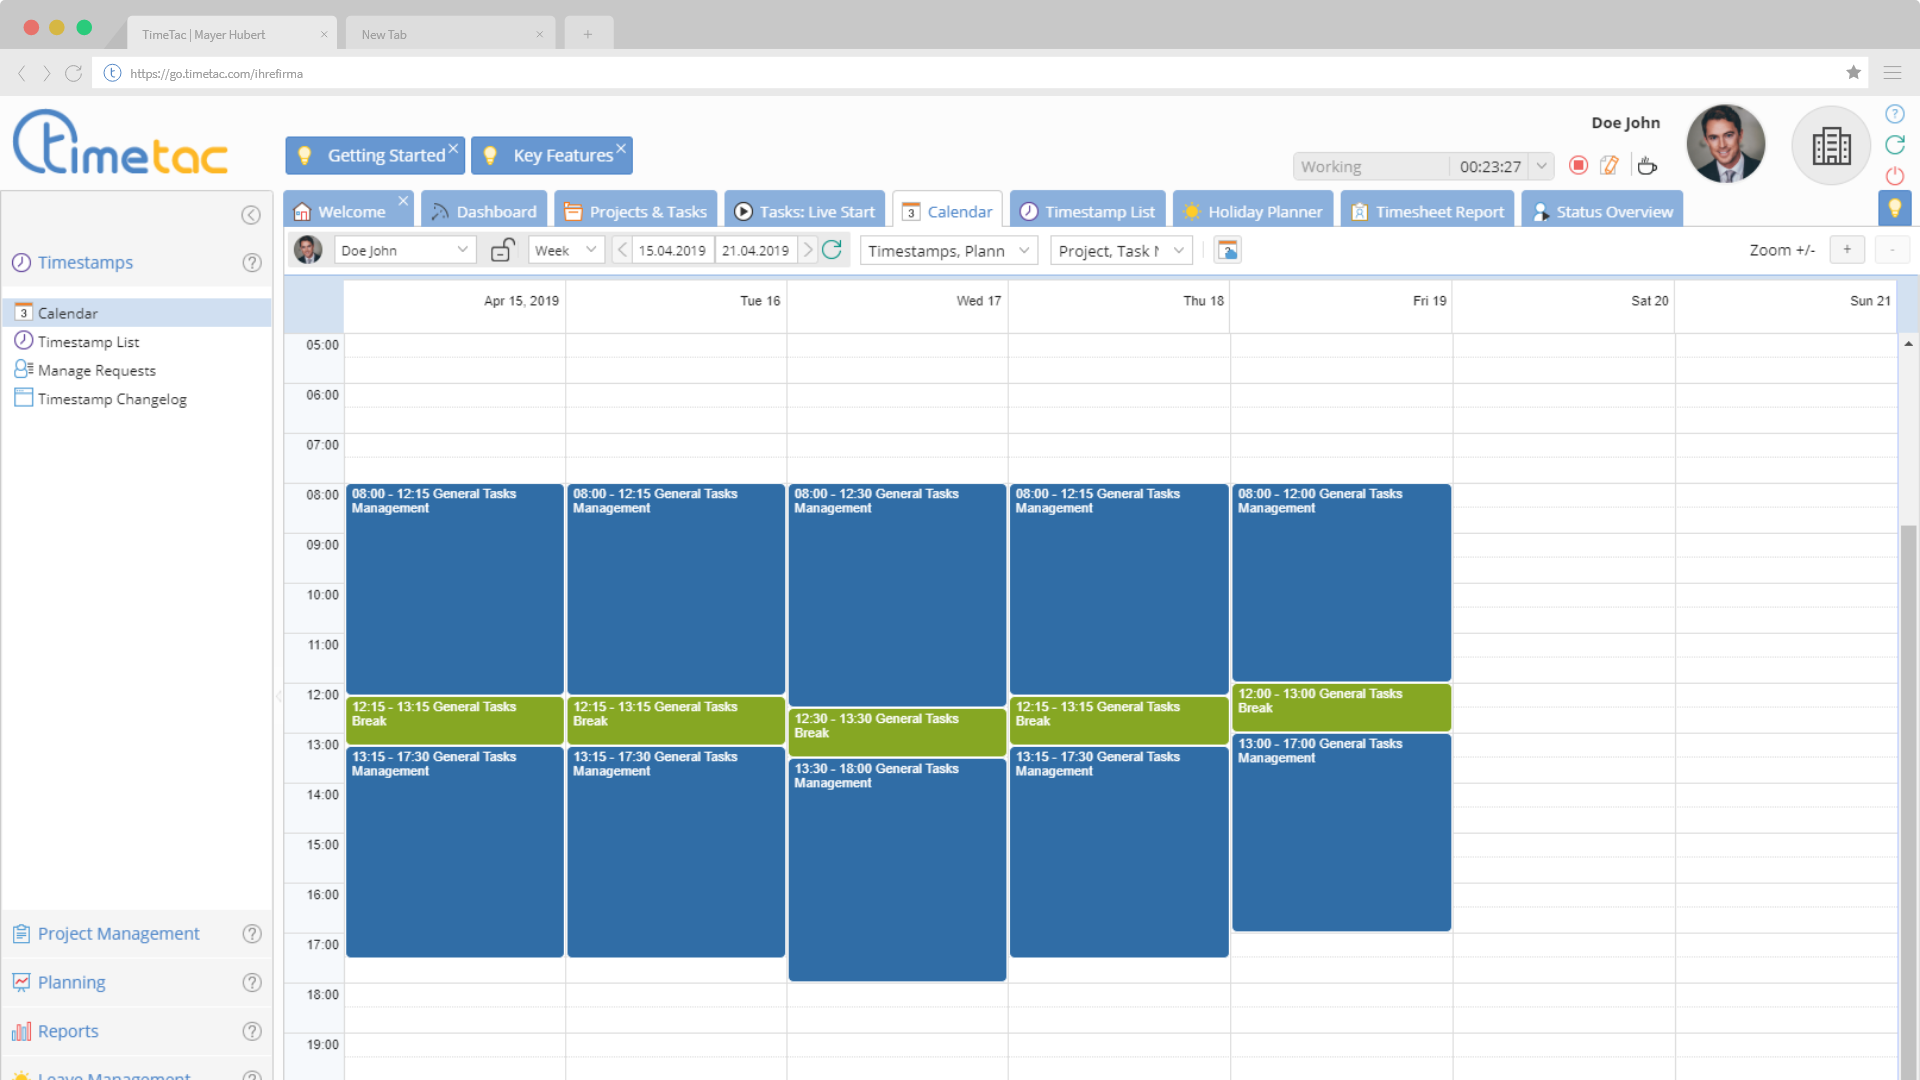Image resolution: width=1920 pixels, height=1080 pixels.
Task: Collapse the left sidebar panel
Action: pos(251,215)
